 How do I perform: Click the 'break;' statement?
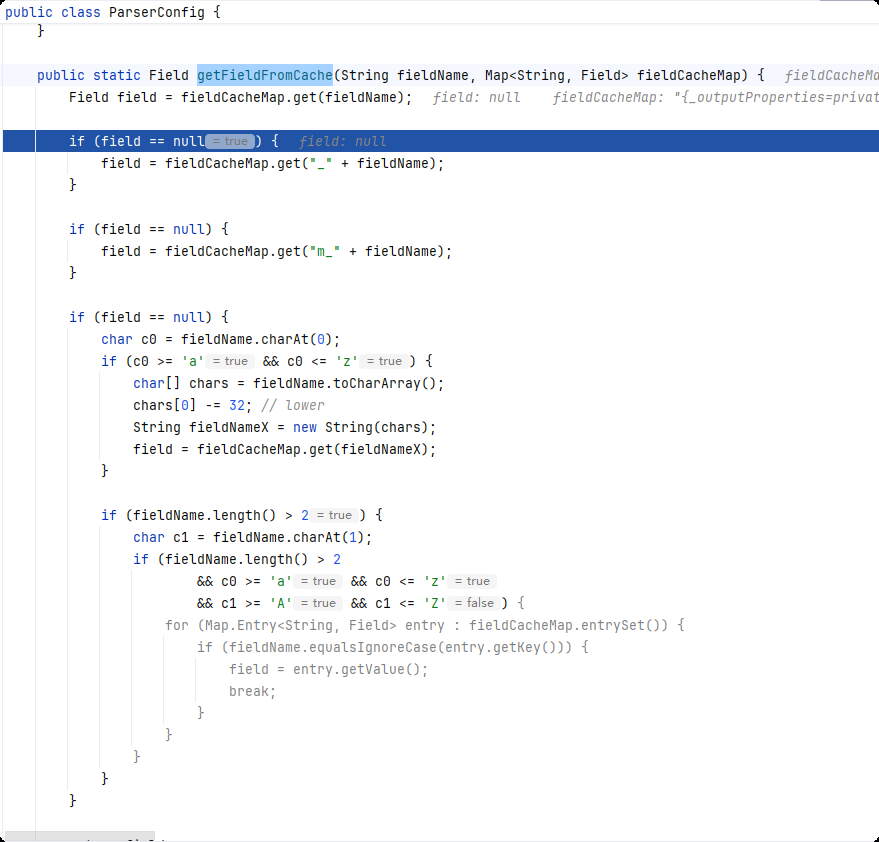(x=252, y=691)
